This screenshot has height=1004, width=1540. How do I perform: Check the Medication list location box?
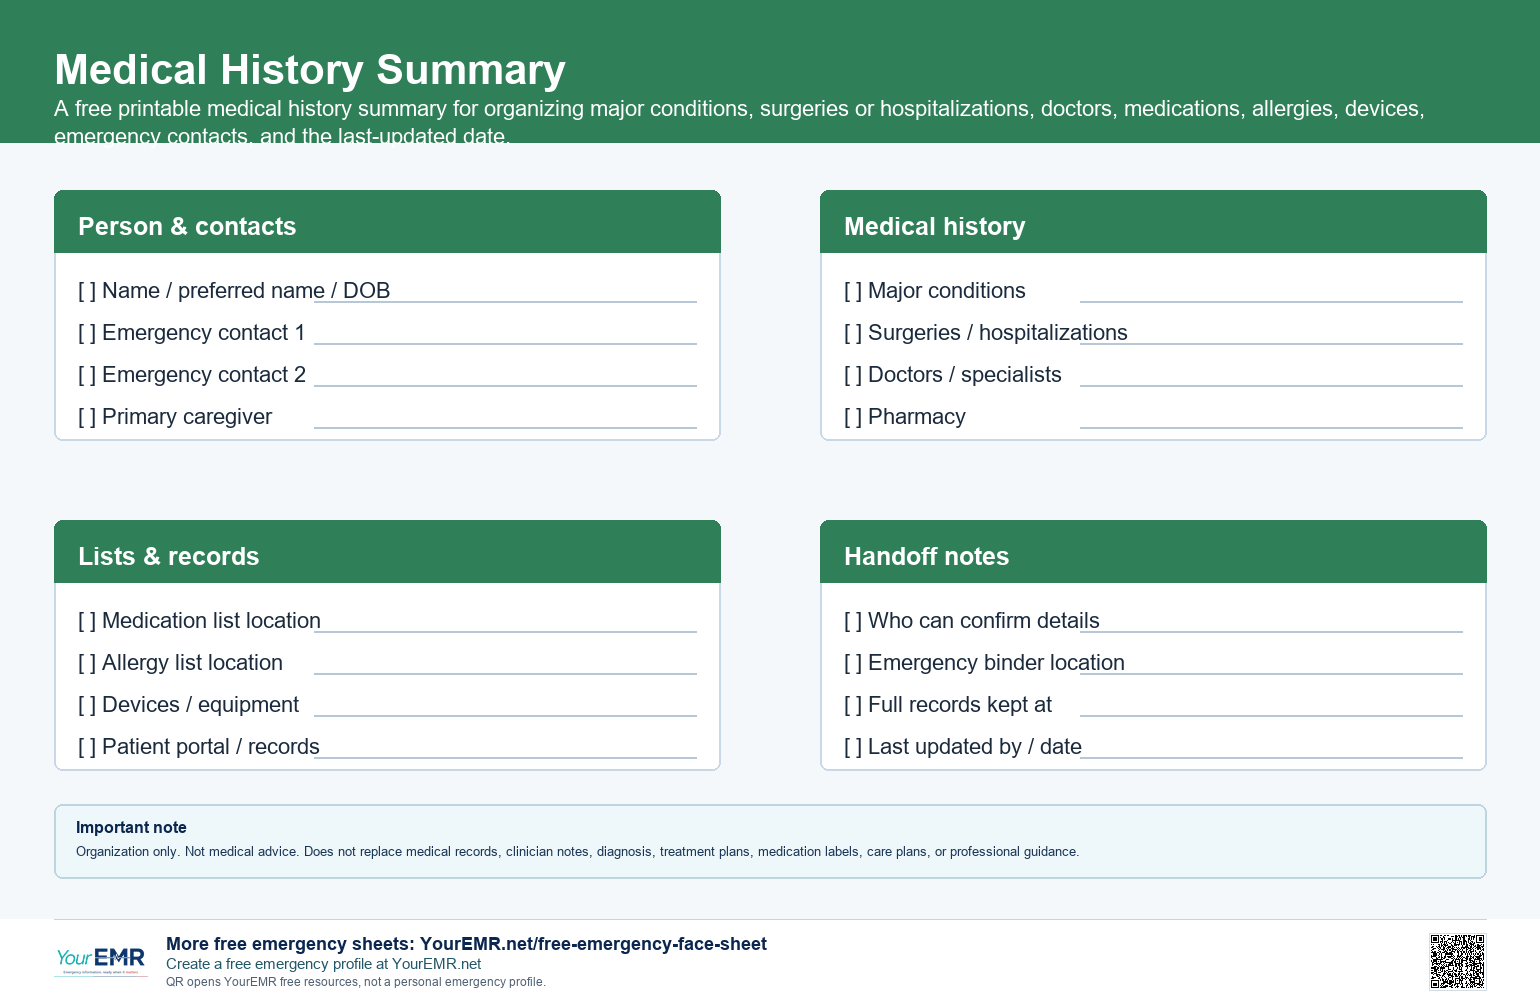pos(87,621)
